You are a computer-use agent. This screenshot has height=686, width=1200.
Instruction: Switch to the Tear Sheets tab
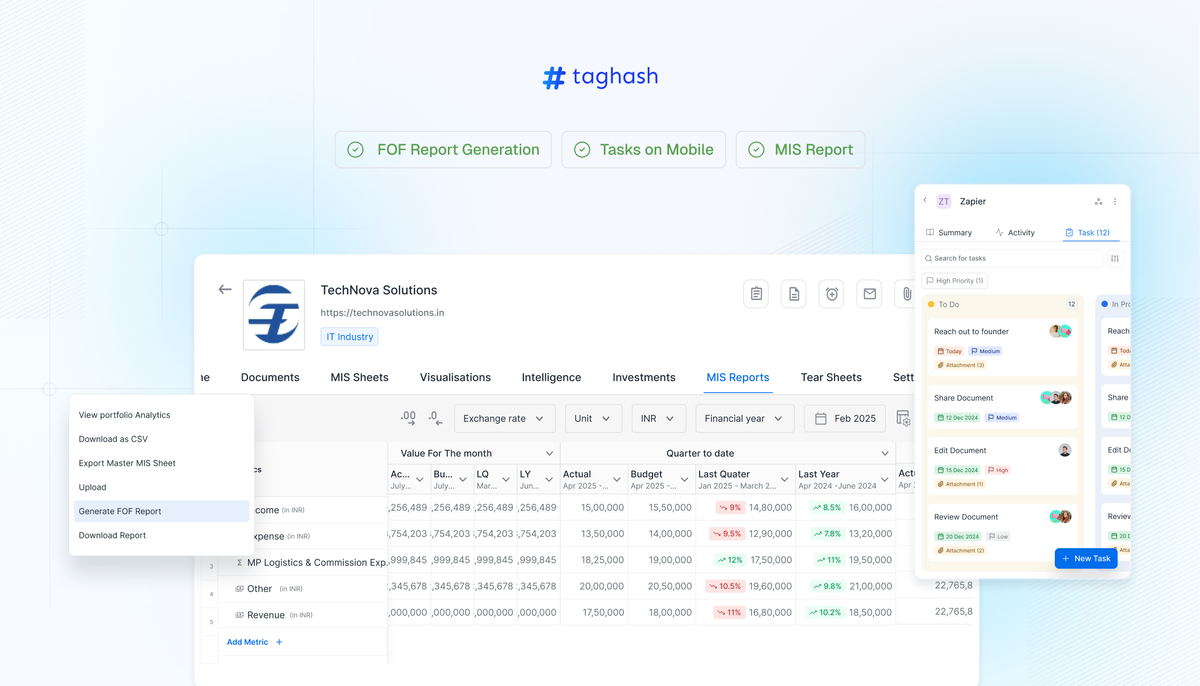(831, 377)
